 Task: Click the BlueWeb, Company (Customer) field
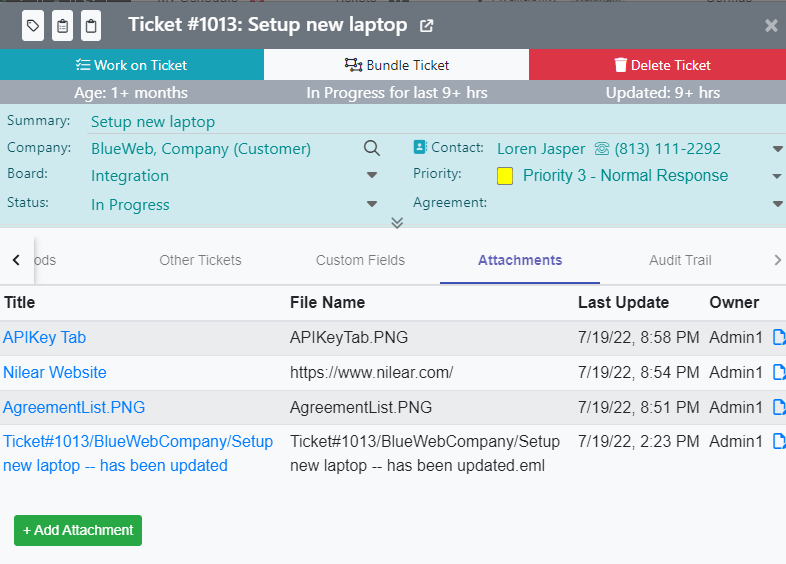coord(201,149)
